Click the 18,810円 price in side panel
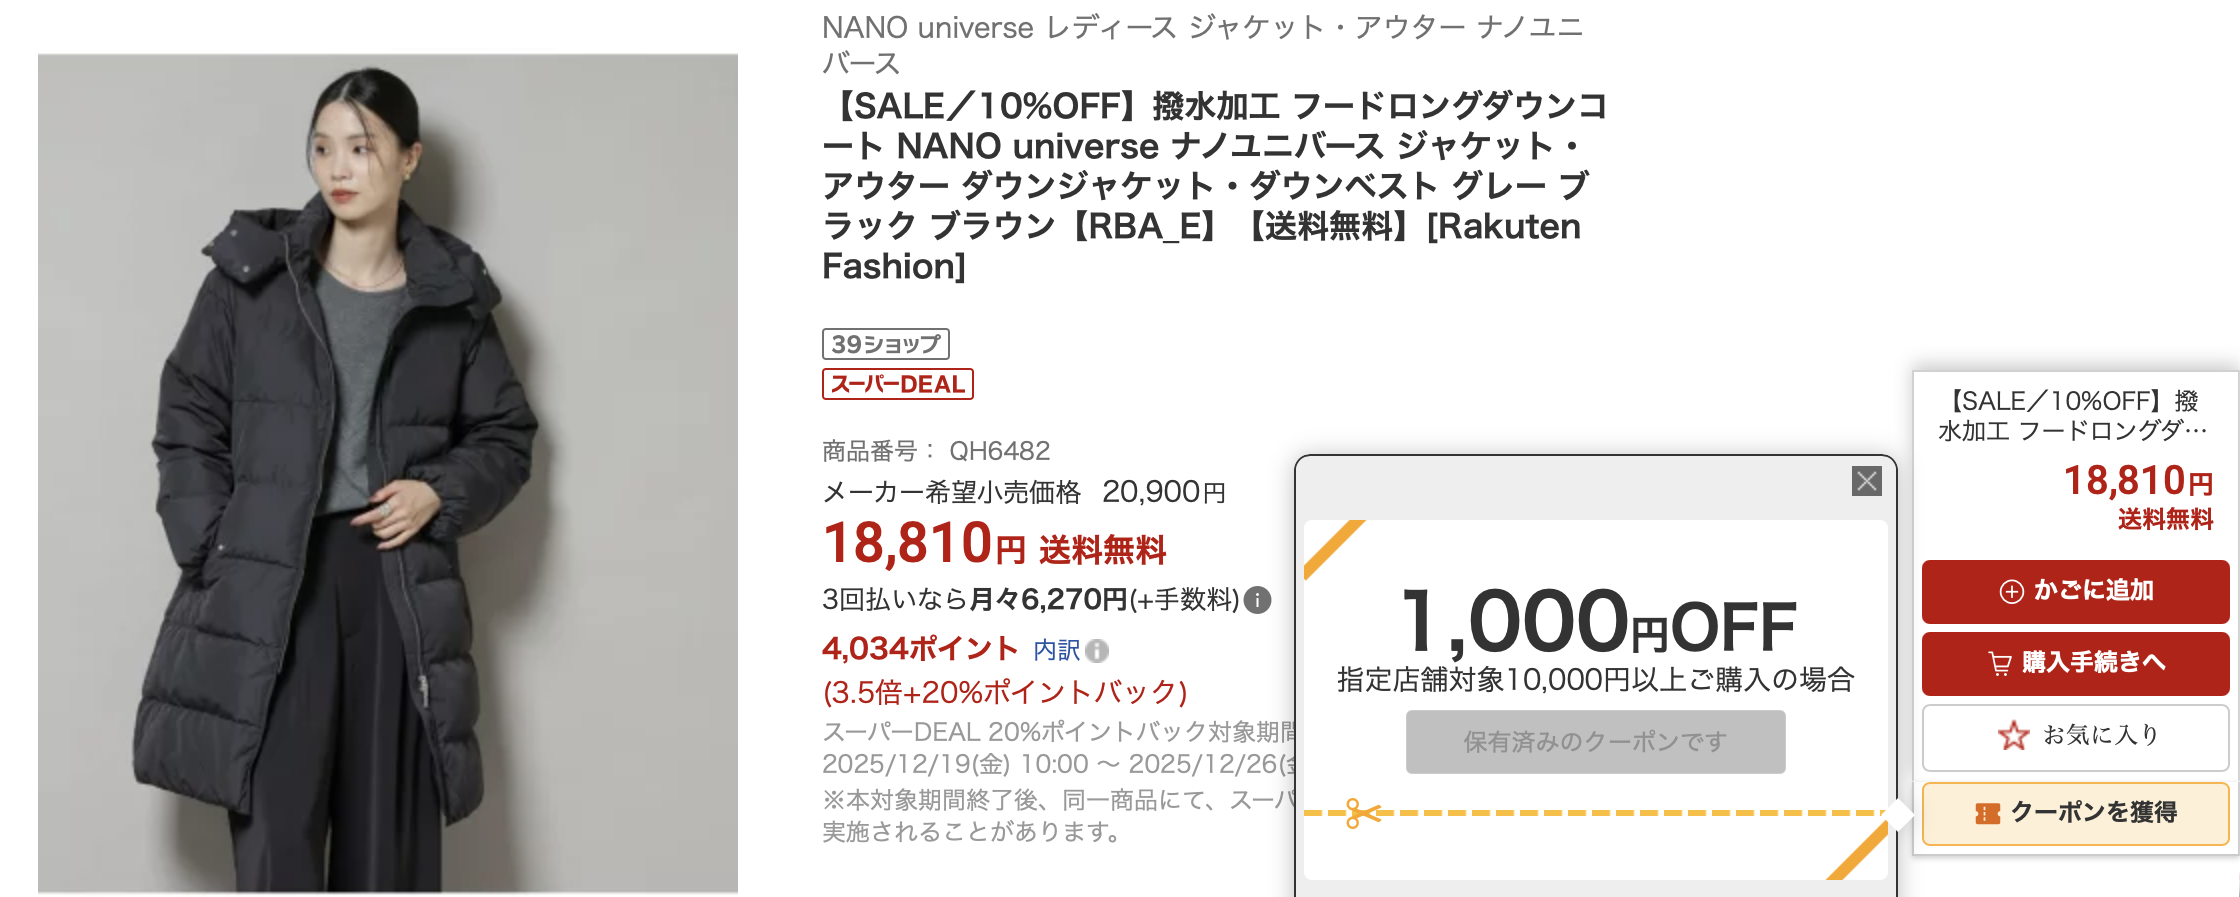 (2138, 481)
